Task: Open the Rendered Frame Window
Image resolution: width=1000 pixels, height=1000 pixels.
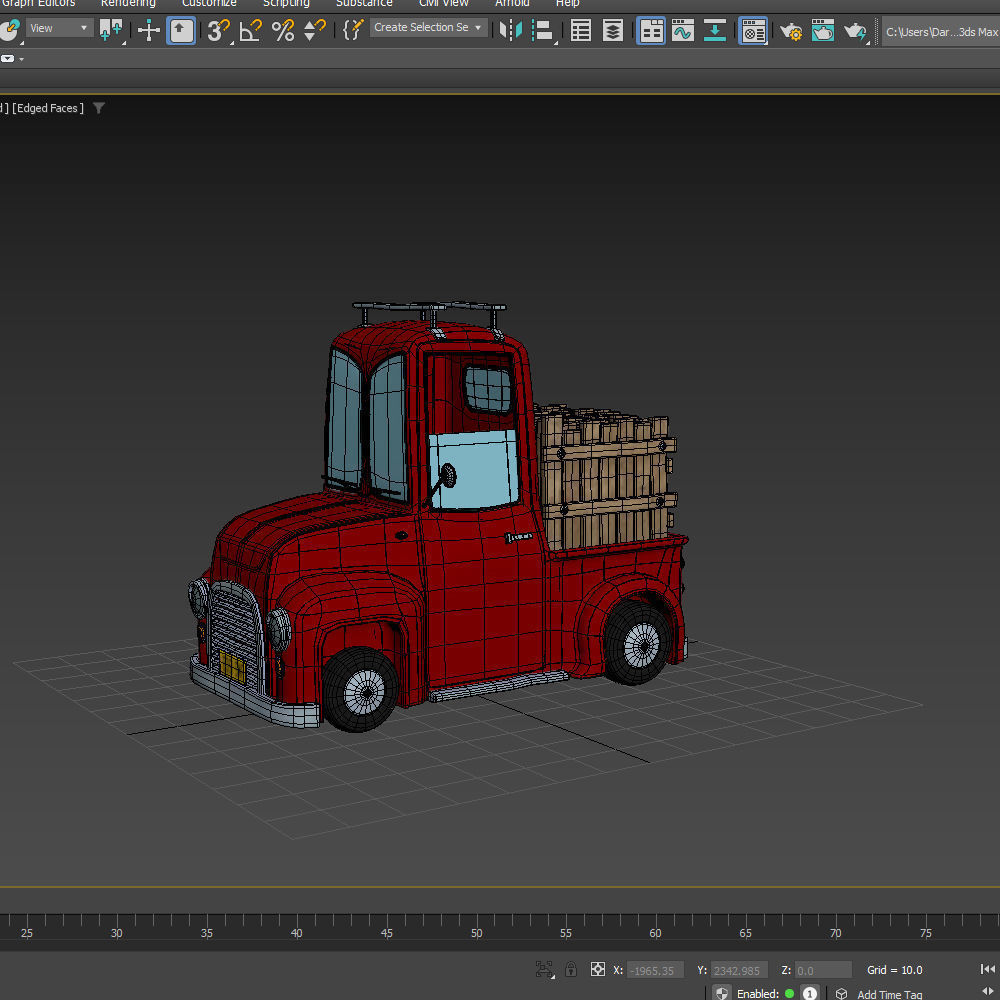Action: (823, 30)
